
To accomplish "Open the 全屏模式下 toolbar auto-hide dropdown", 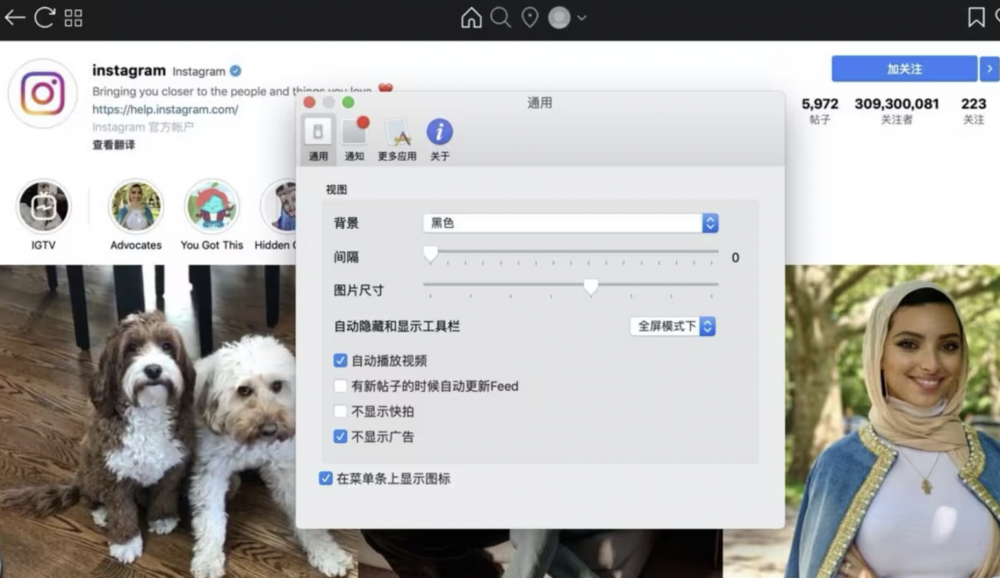I will [x=673, y=326].
